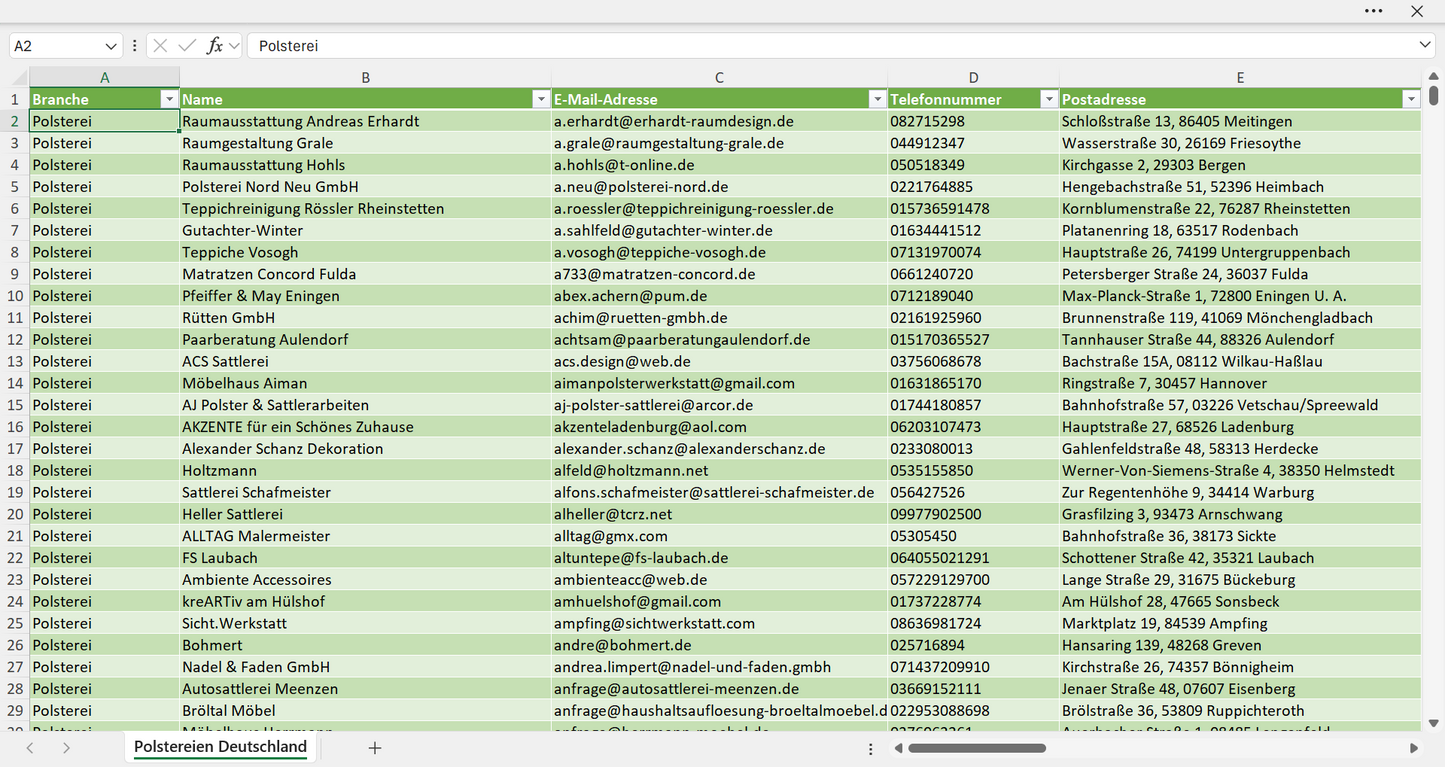1445x767 pixels.
Task: Add a new sheet with plus icon
Action: pyautogui.click(x=375, y=748)
